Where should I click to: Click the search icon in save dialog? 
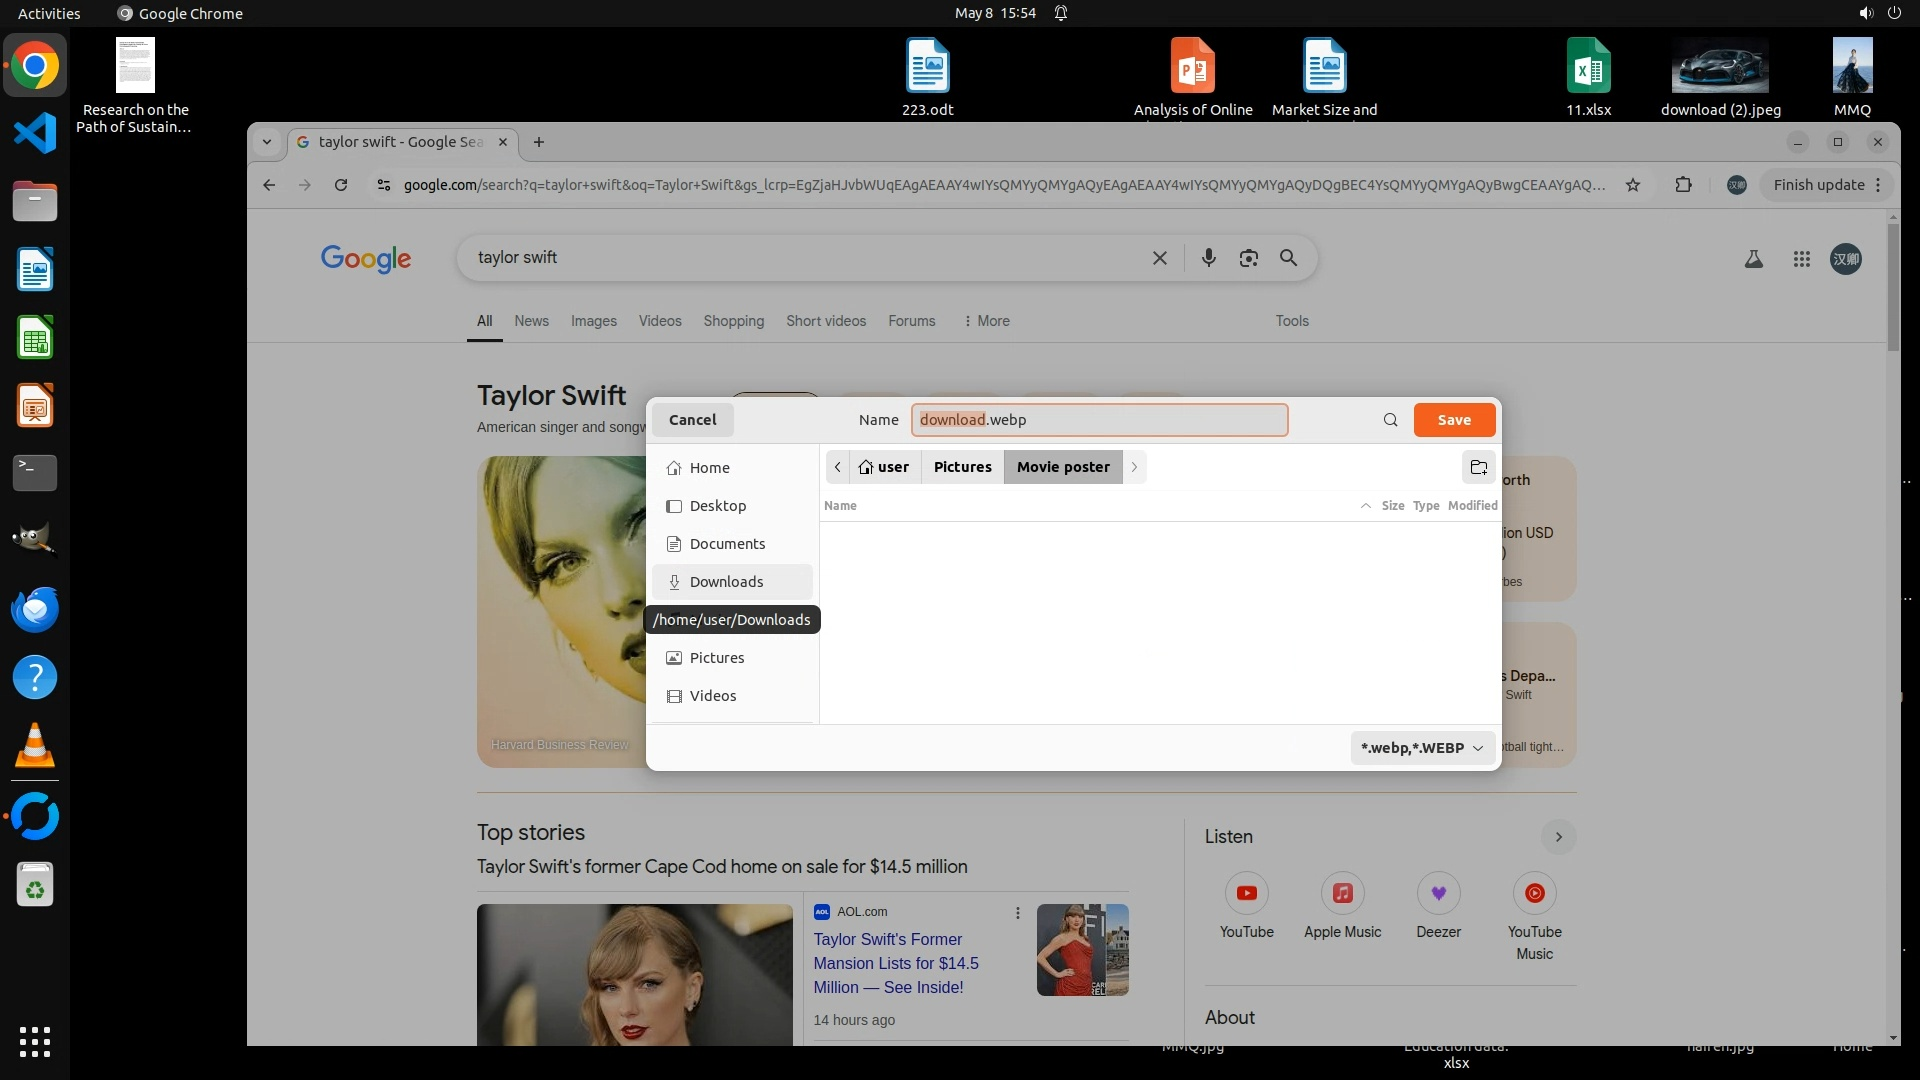tap(1390, 420)
